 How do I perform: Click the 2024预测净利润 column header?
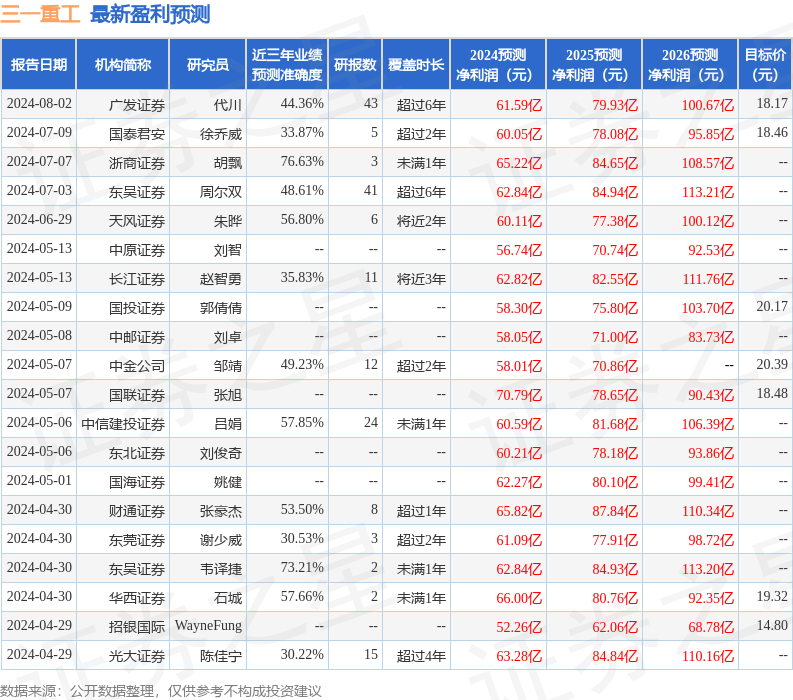[498, 65]
